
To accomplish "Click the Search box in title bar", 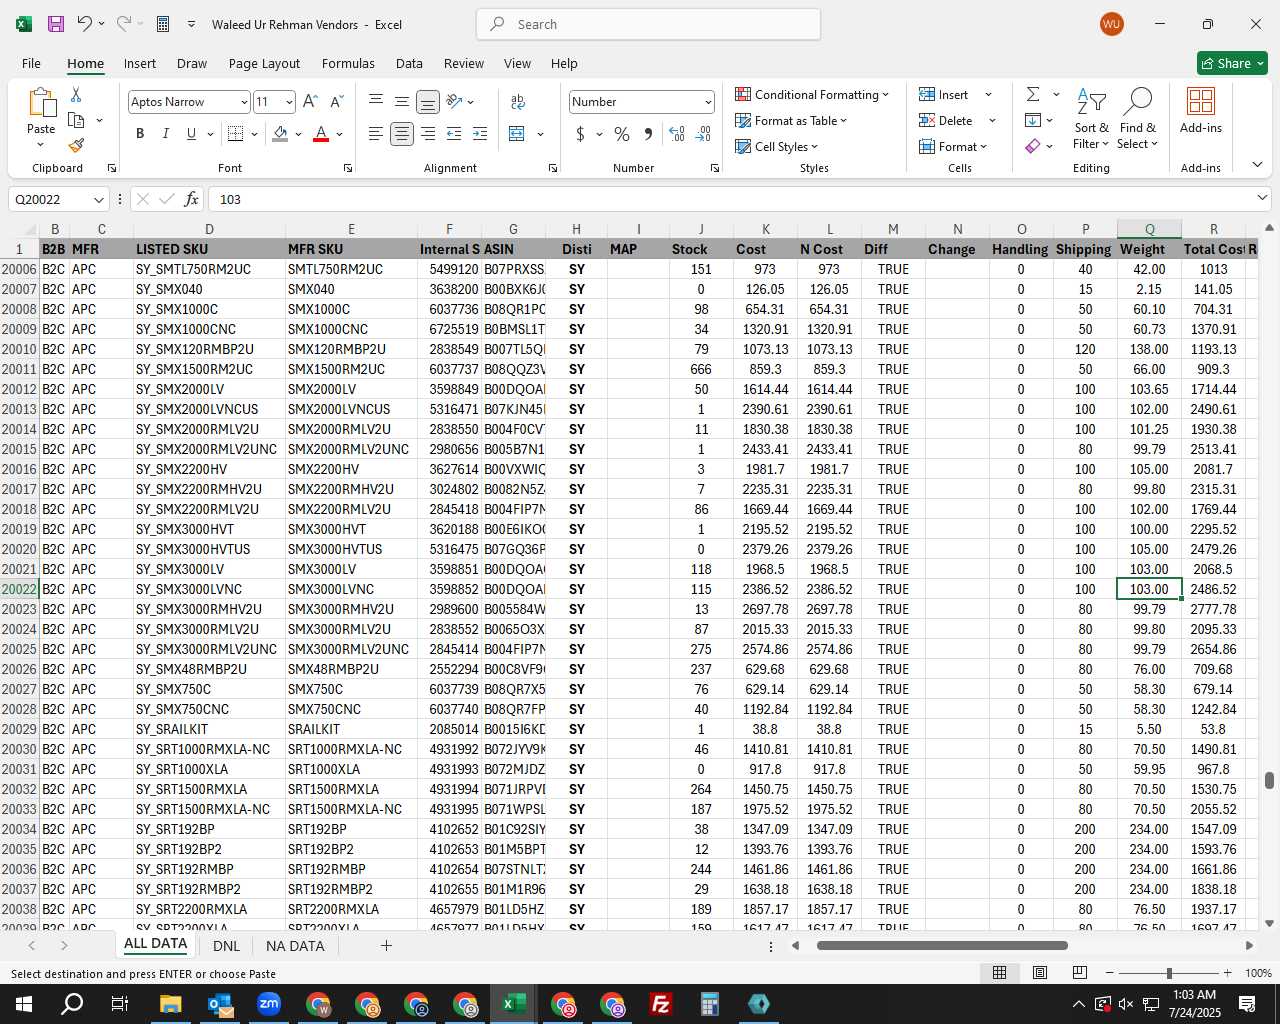I will pos(649,24).
